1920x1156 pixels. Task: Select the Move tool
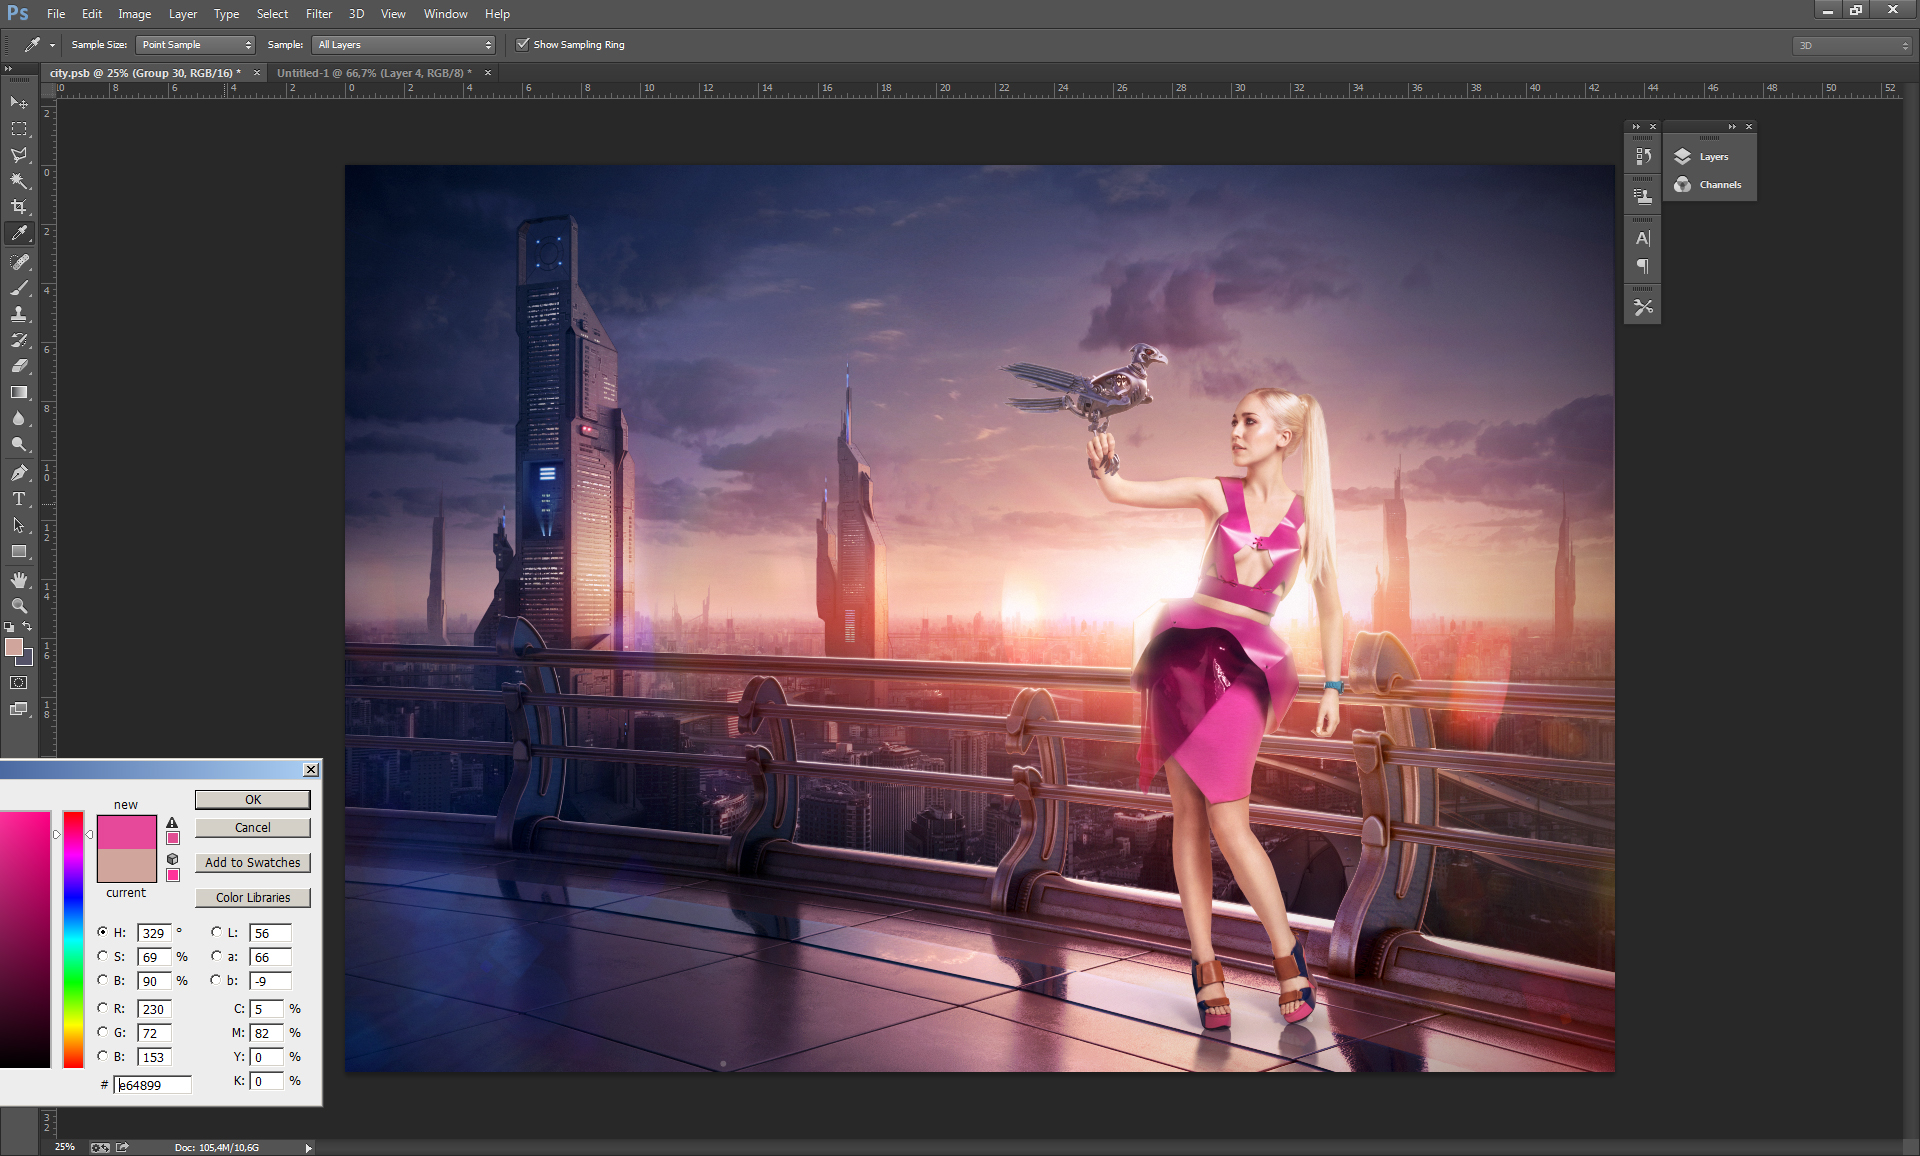(x=19, y=103)
